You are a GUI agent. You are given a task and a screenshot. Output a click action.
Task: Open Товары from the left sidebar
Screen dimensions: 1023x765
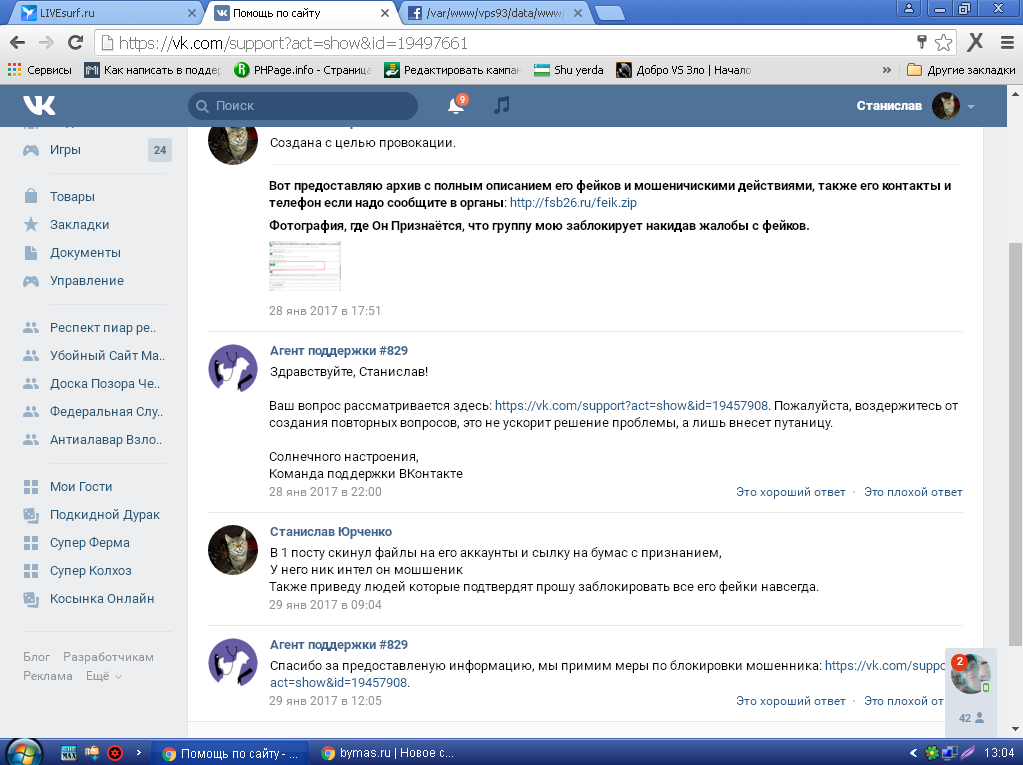coord(72,197)
